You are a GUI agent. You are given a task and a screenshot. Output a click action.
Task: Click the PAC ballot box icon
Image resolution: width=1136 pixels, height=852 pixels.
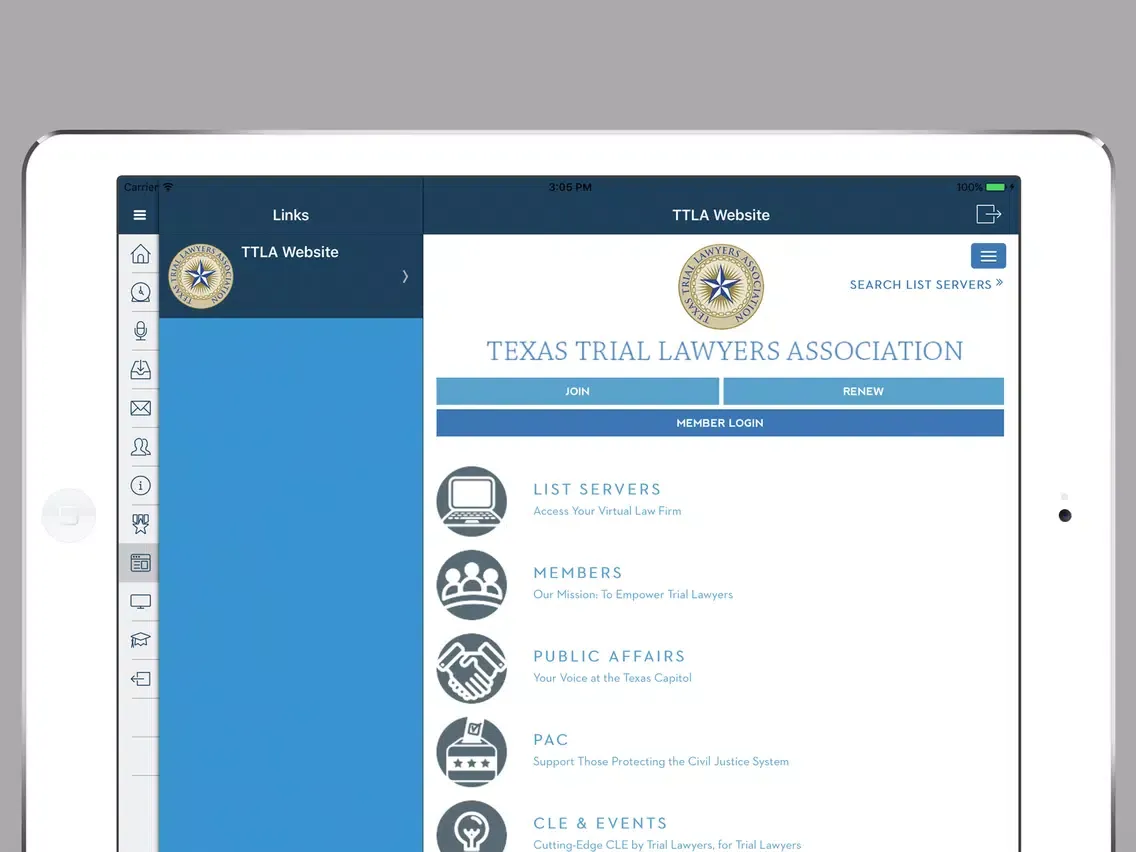[x=472, y=752]
